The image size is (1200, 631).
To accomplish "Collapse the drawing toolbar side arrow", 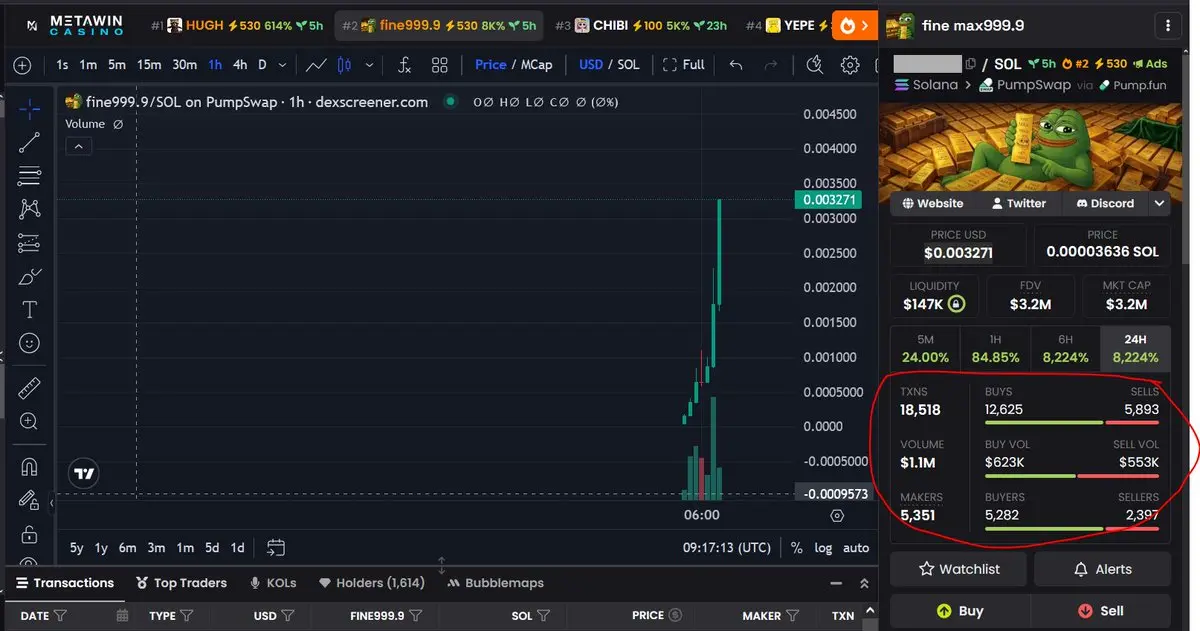I will [x=52, y=503].
